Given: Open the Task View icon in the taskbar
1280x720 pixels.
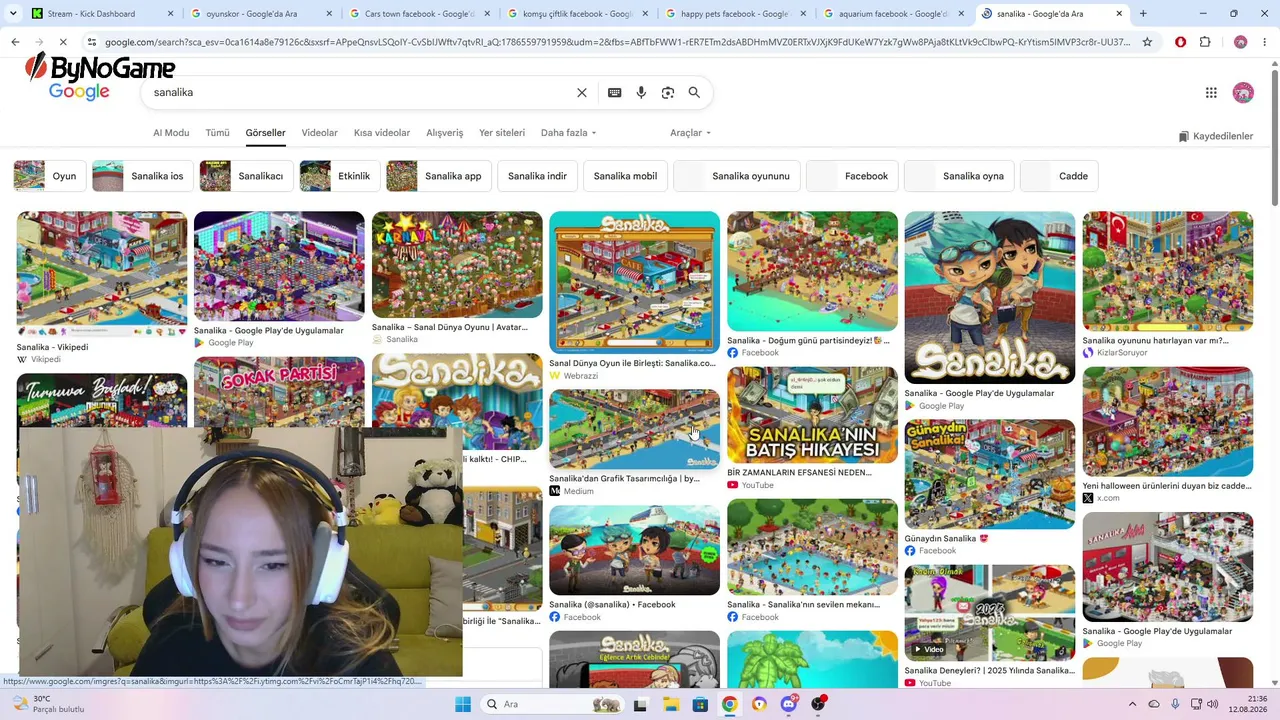Looking at the screenshot, I should click(x=640, y=704).
